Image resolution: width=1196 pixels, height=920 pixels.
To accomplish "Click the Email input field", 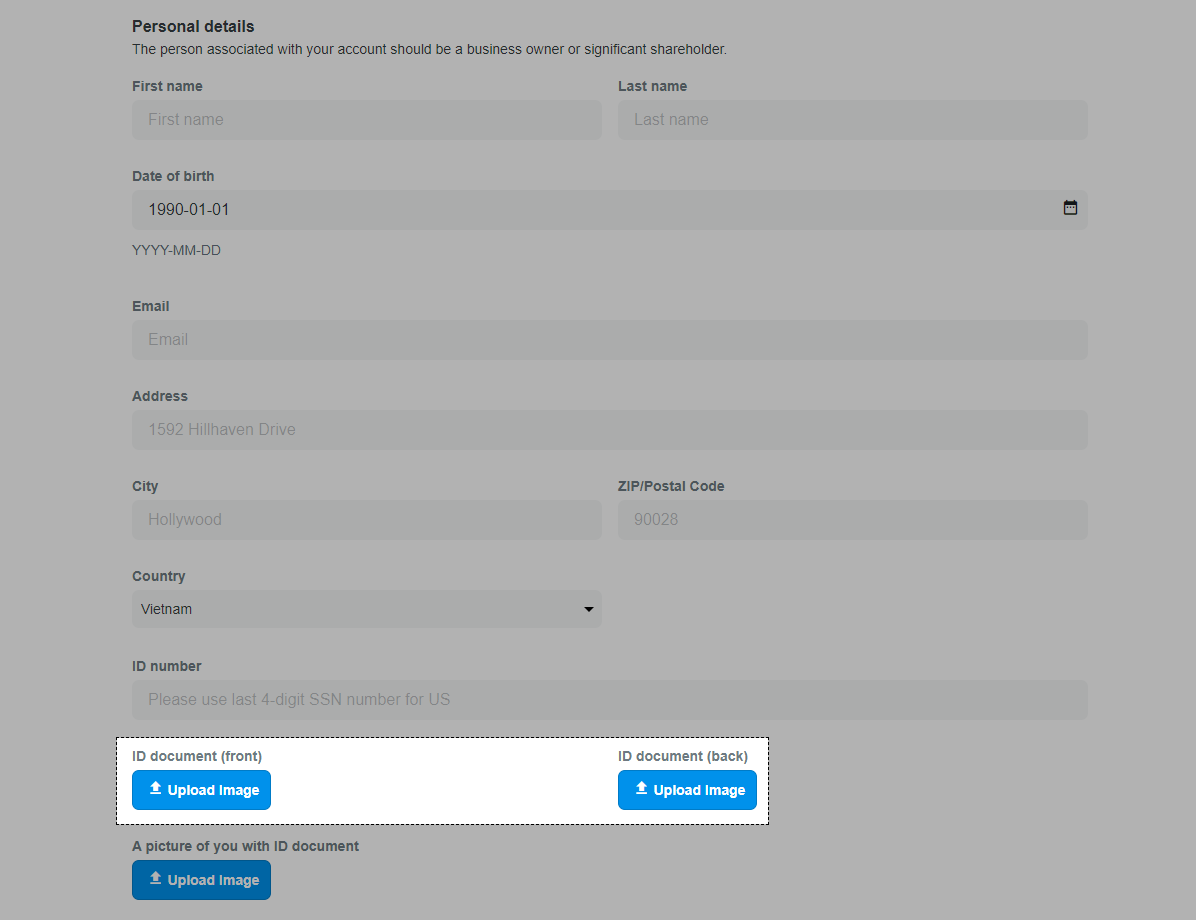I will pyautogui.click(x=609, y=340).
